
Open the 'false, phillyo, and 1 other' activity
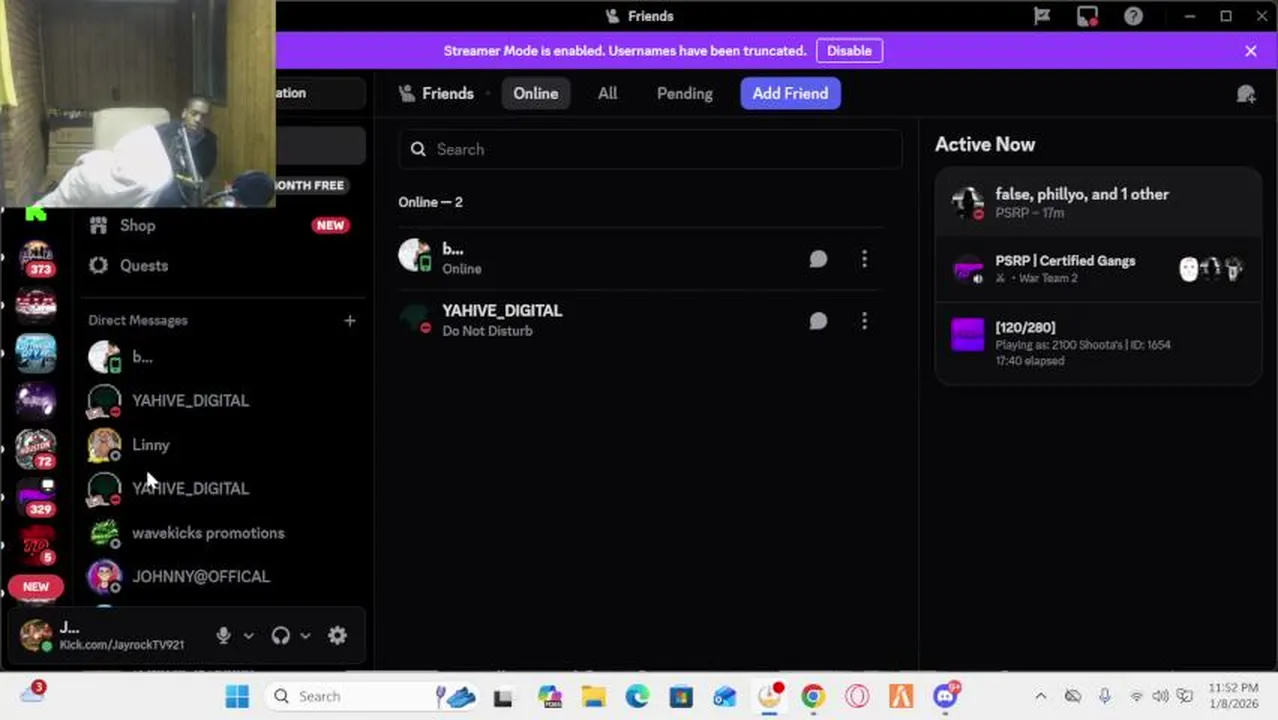coord(1098,202)
